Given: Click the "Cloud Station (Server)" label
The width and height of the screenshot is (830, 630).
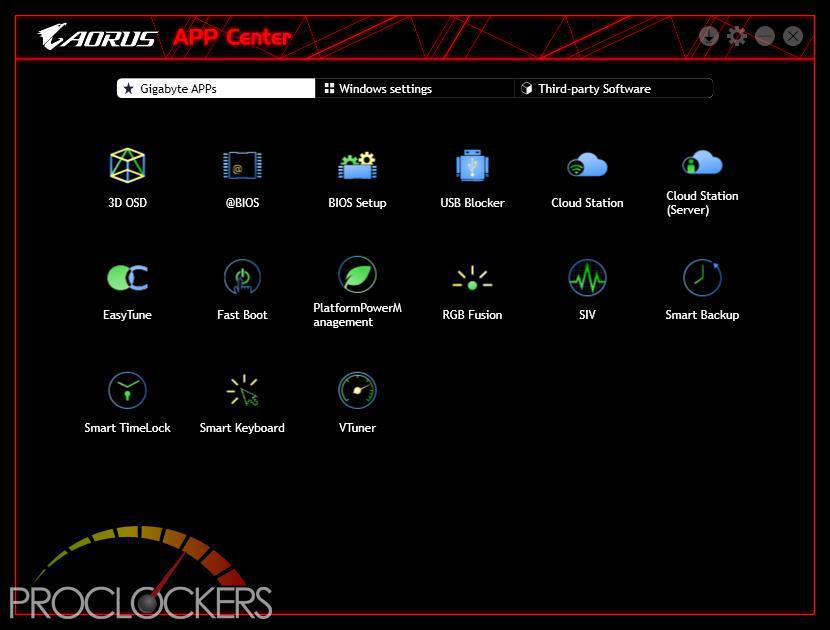Looking at the screenshot, I should point(702,203).
